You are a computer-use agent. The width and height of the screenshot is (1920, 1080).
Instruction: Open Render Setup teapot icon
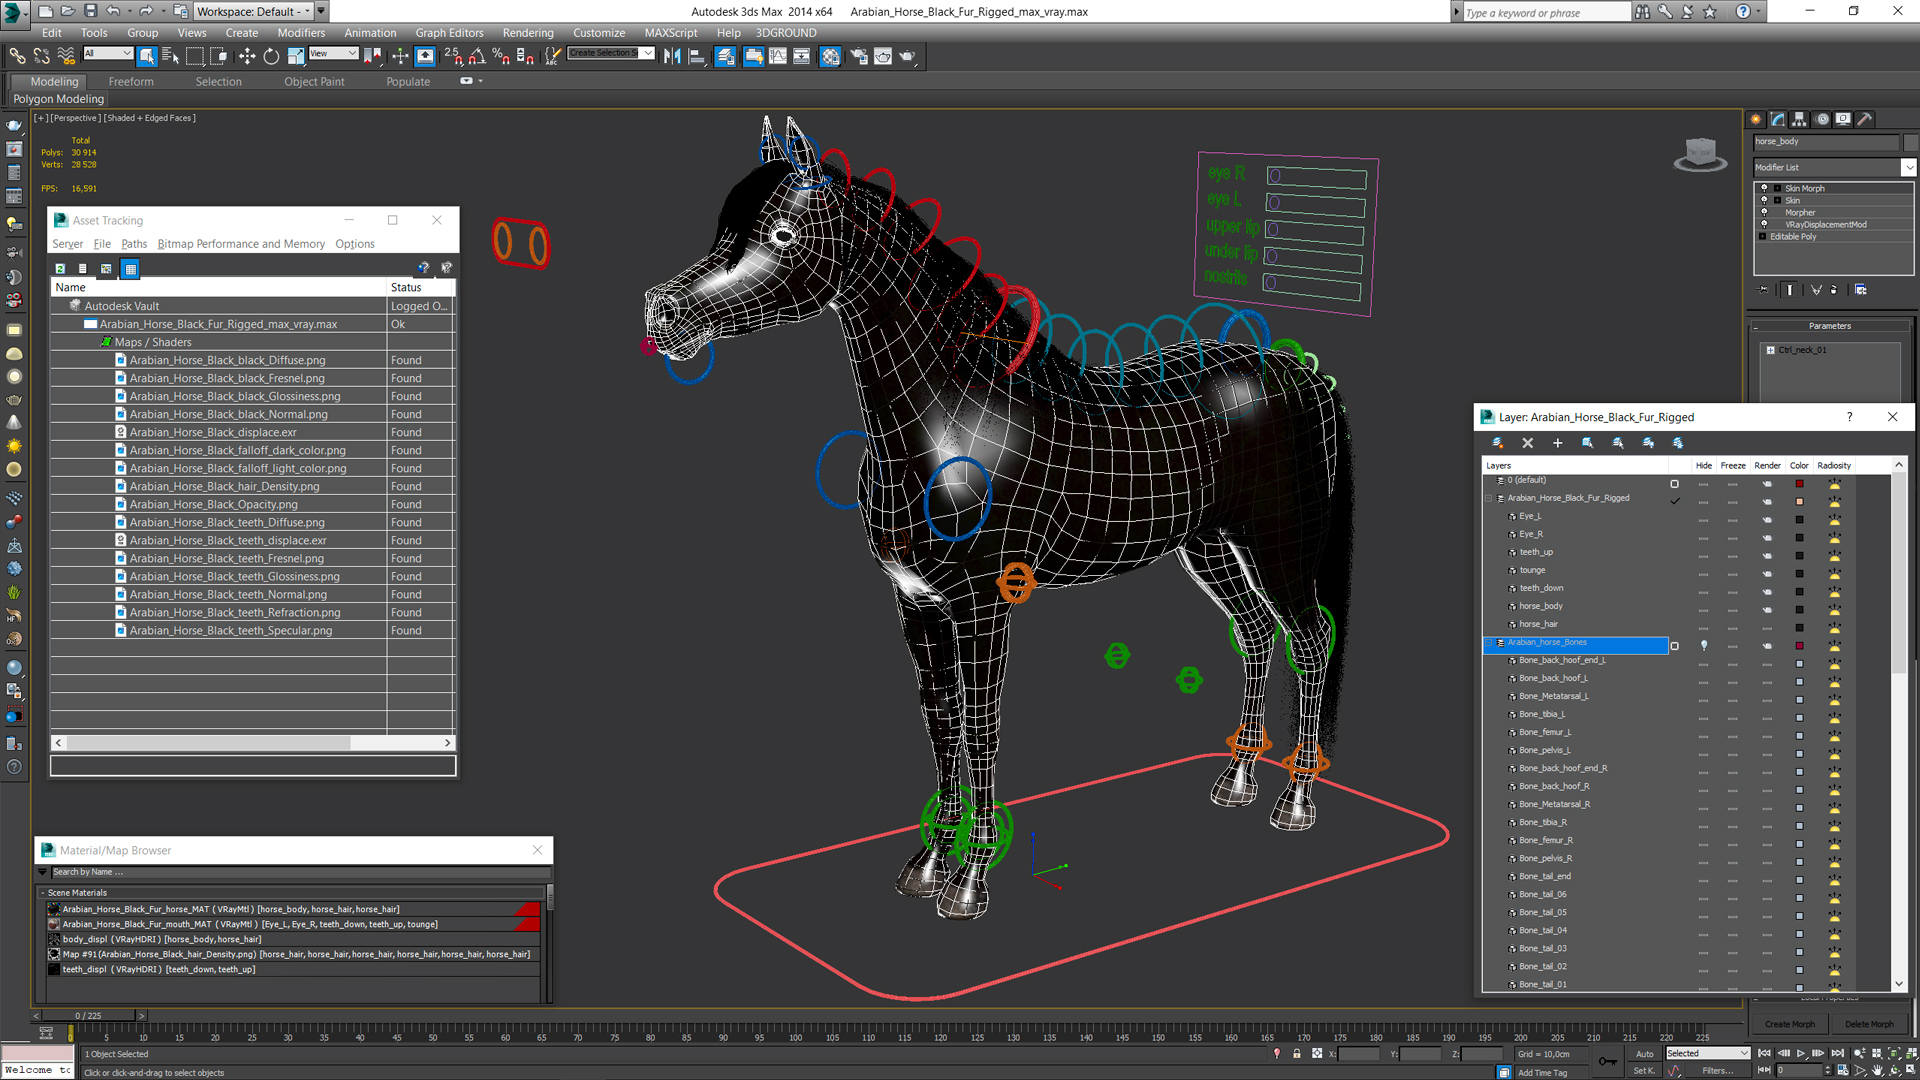[x=858, y=56]
